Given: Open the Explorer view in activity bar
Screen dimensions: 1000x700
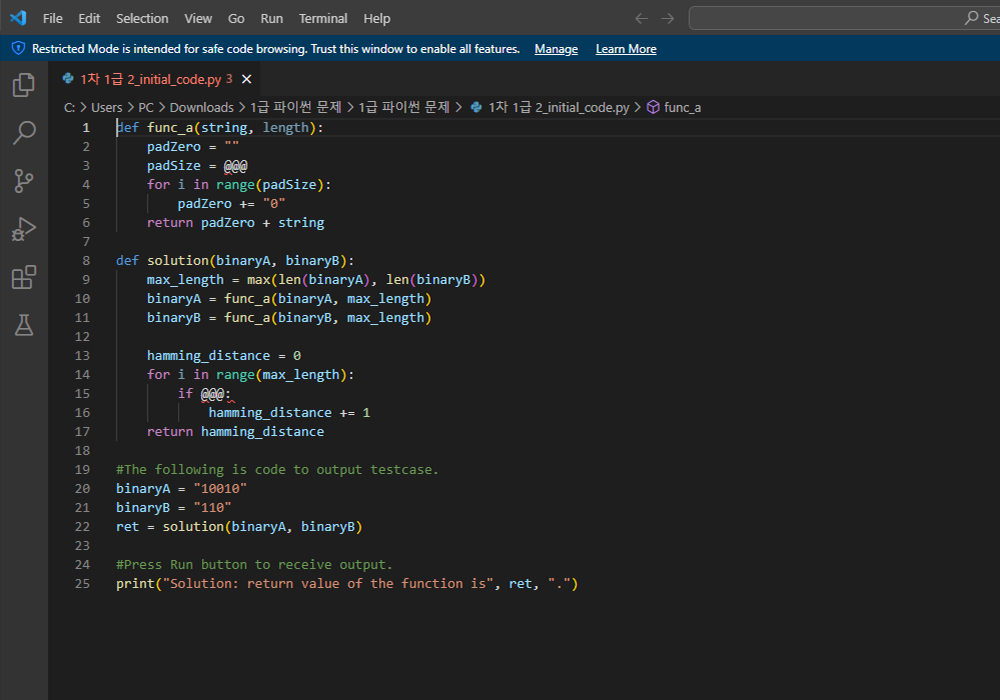Looking at the screenshot, I should coord(24,84).
